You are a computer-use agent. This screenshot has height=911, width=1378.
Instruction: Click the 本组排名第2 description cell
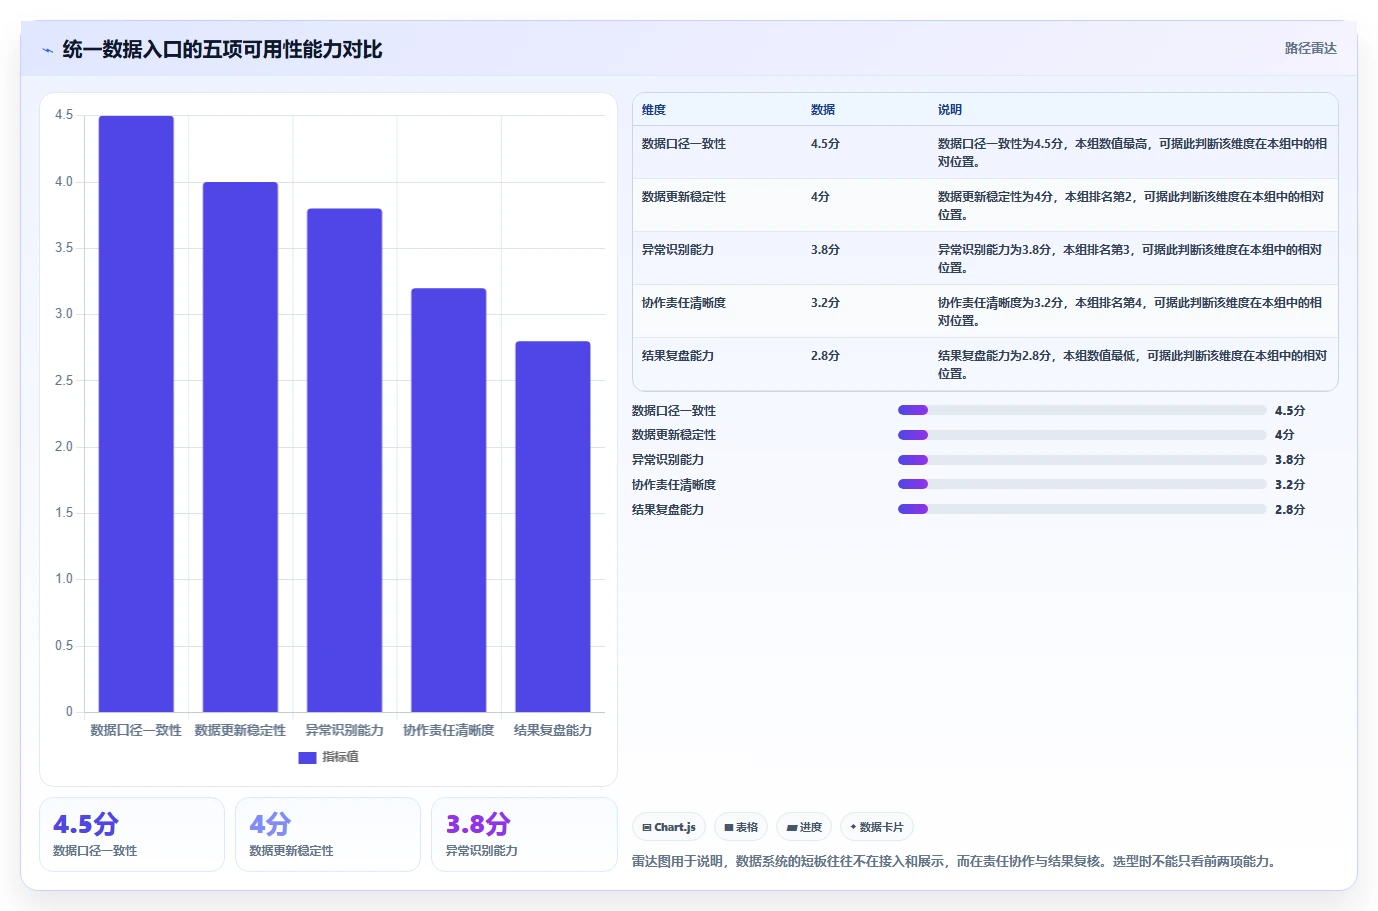(1133, 206)
